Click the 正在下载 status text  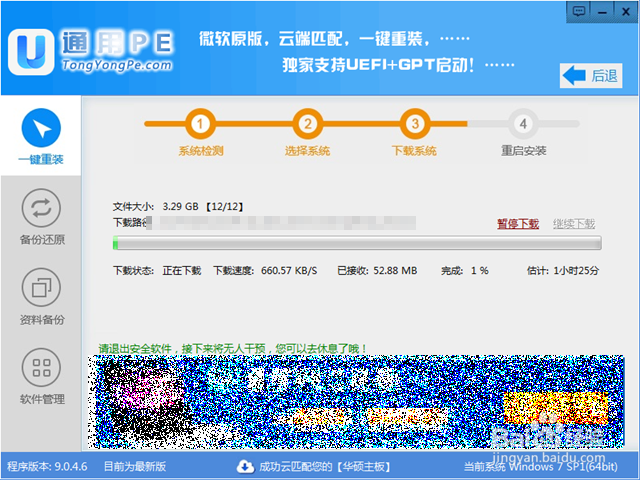[182, 271]
